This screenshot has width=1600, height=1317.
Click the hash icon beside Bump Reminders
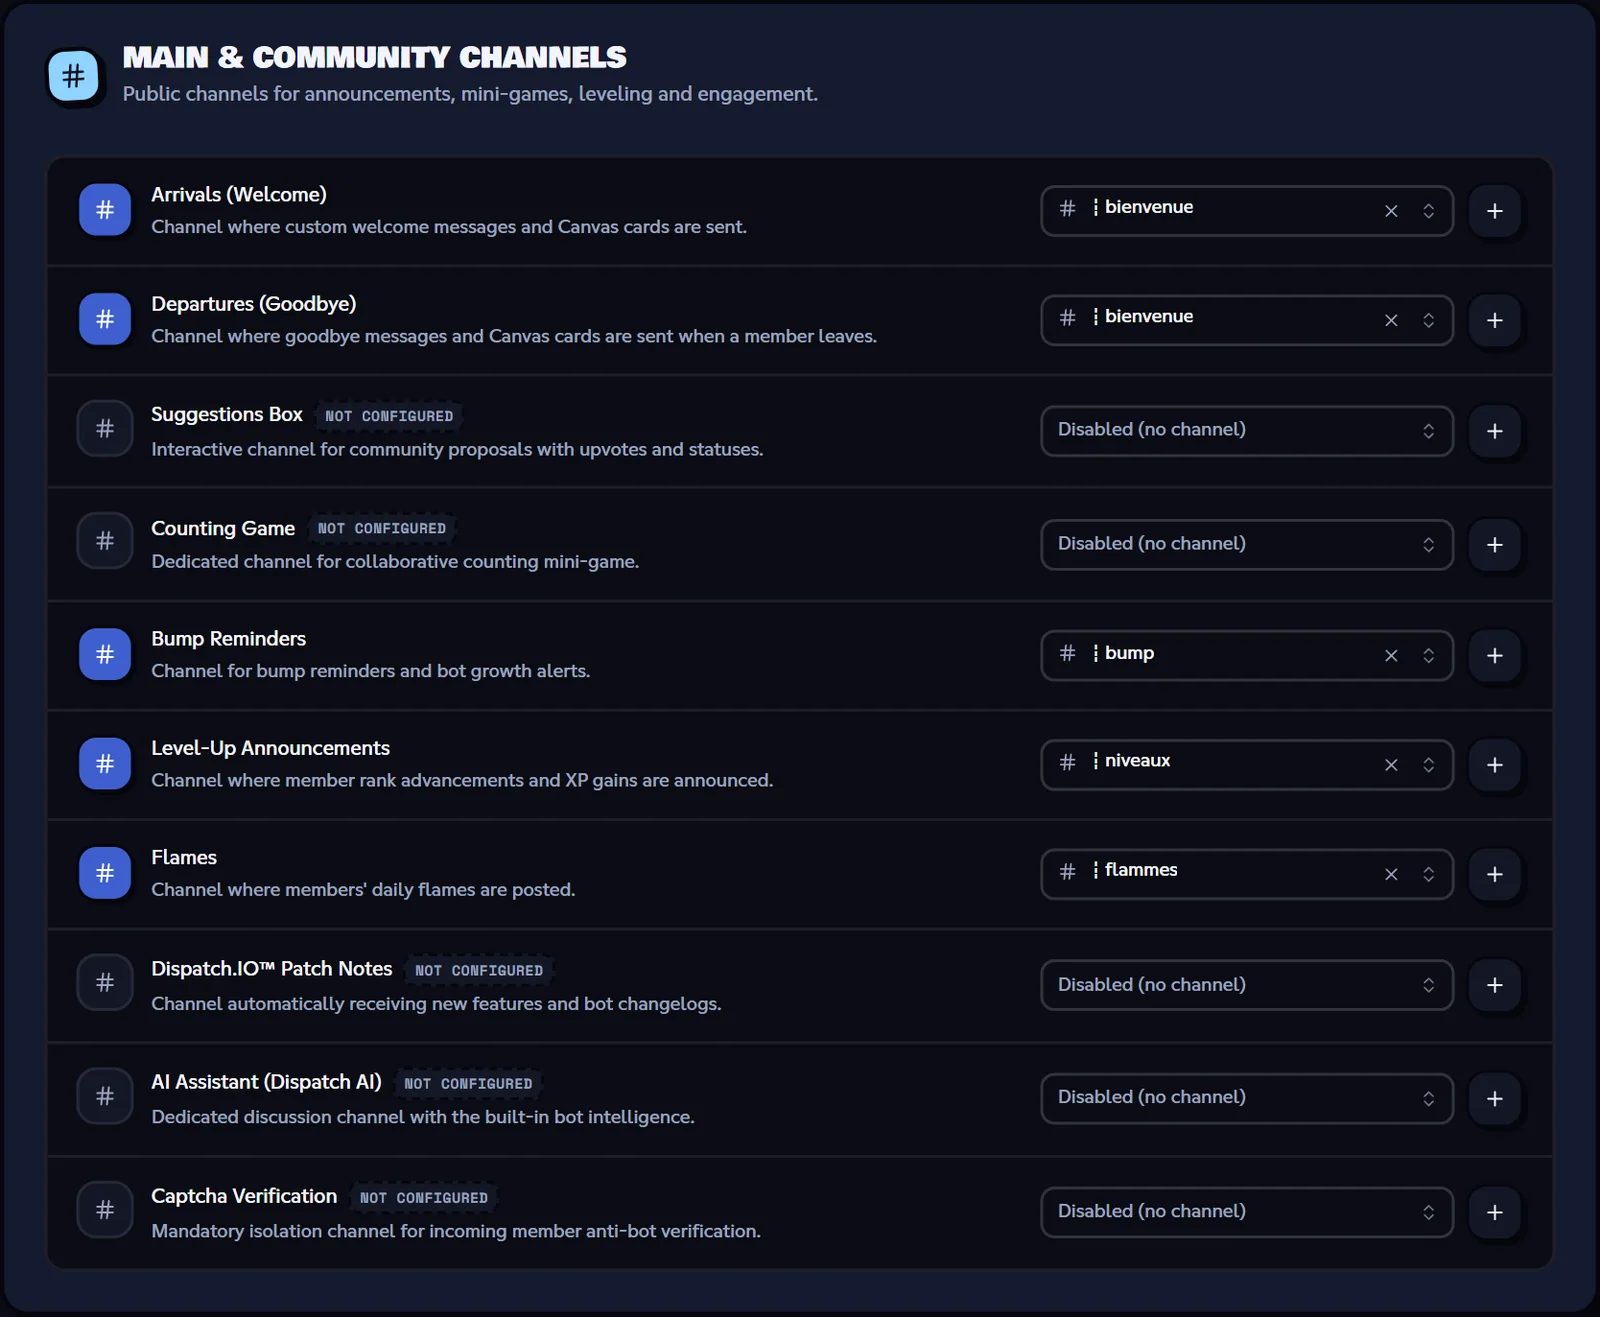[x=105, y=654]
